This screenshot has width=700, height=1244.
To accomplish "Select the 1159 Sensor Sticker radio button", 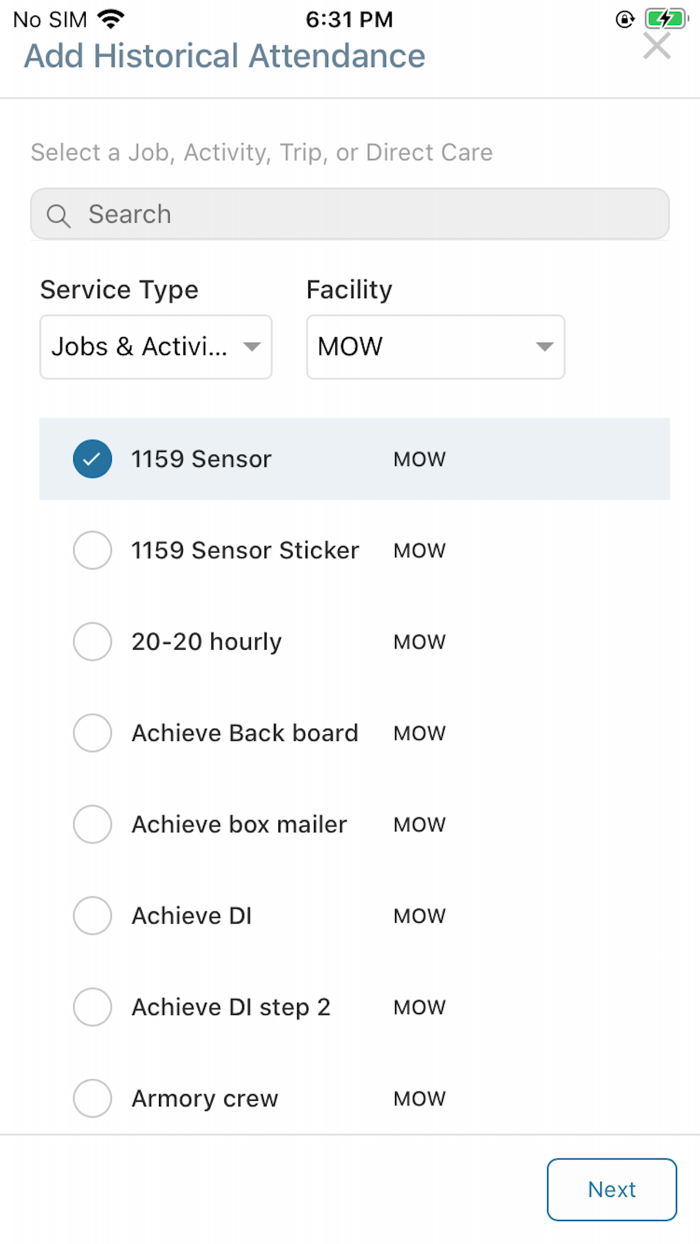I will (x=93, y=550).
